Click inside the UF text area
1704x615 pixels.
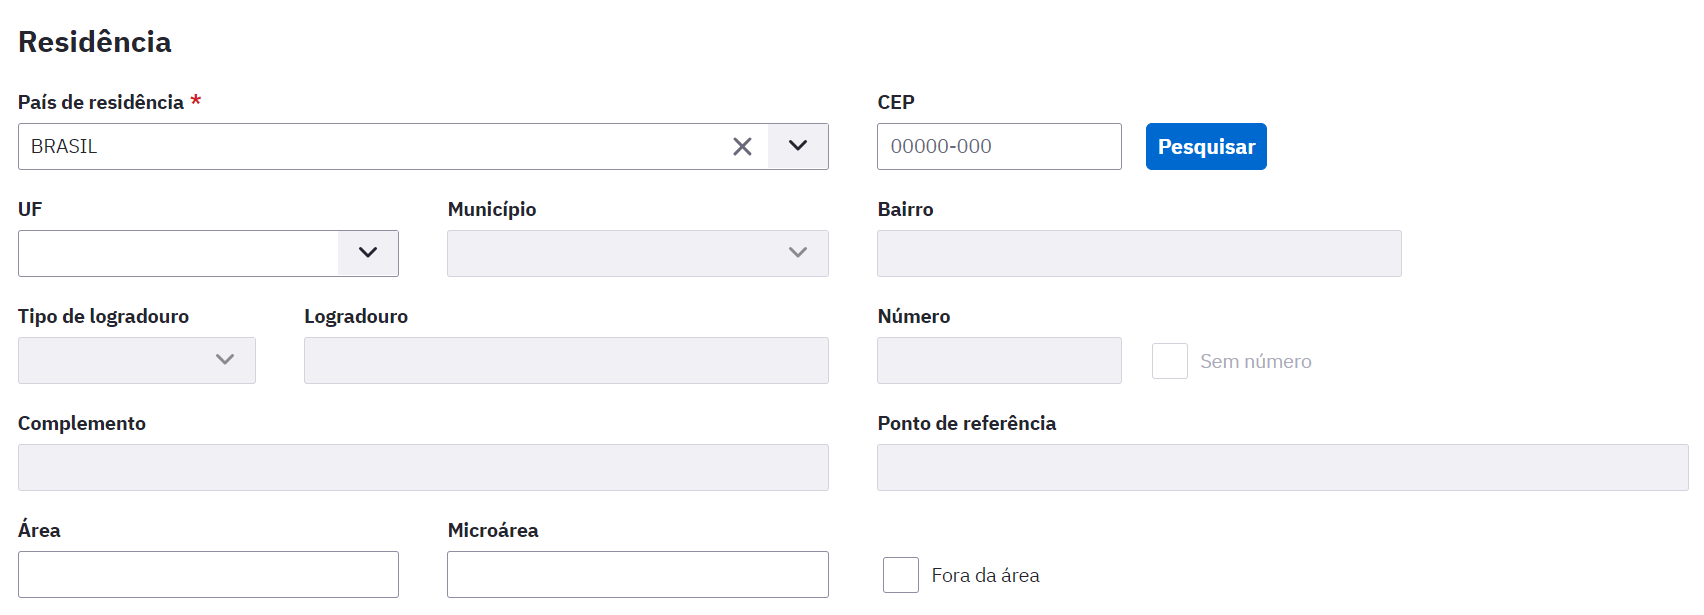[x=178, y=253]
